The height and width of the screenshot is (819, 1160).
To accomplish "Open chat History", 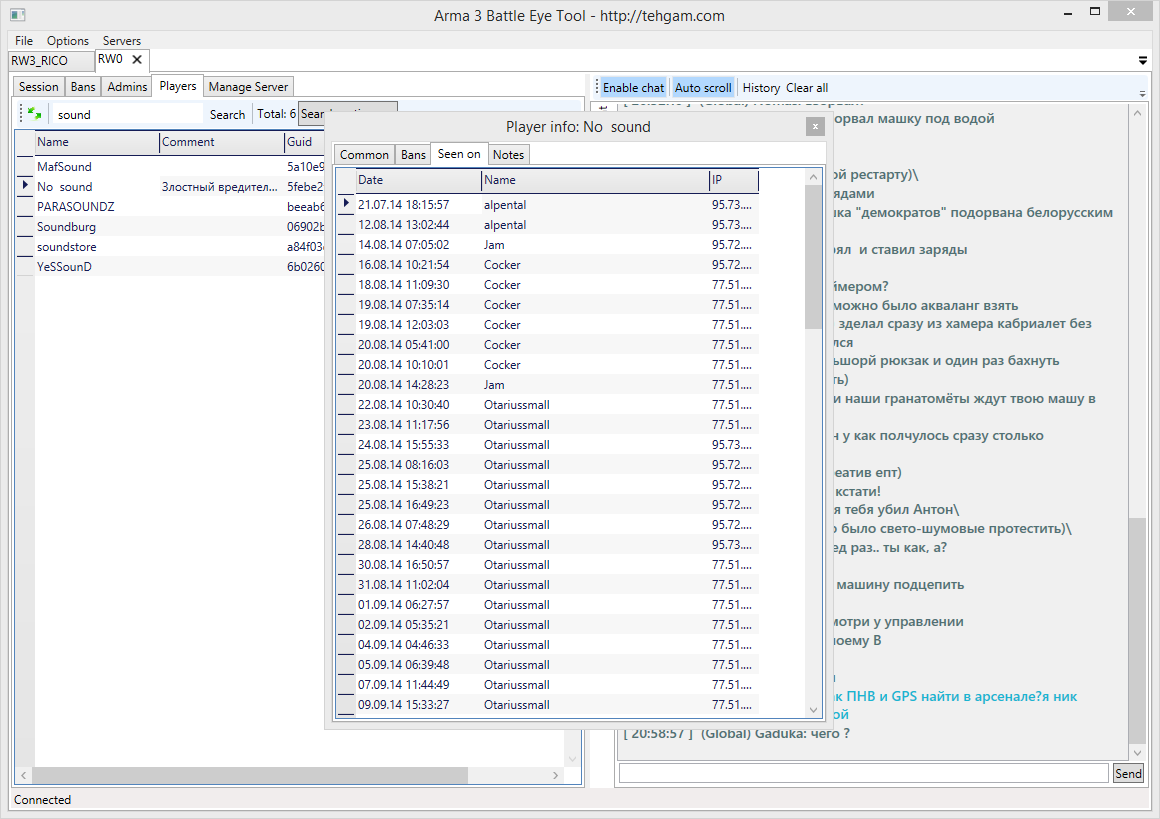I will [761, 87].
